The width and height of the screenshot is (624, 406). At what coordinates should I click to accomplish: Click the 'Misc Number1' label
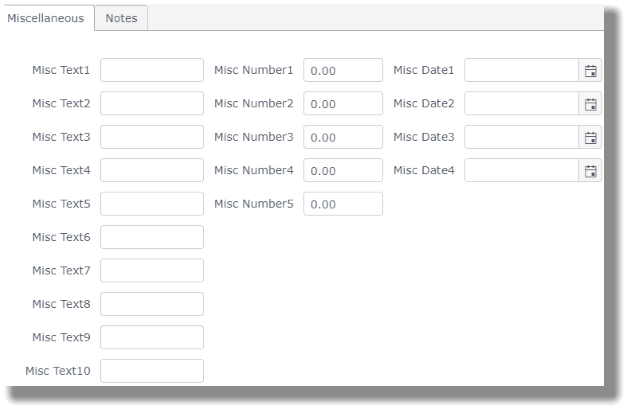254,70
